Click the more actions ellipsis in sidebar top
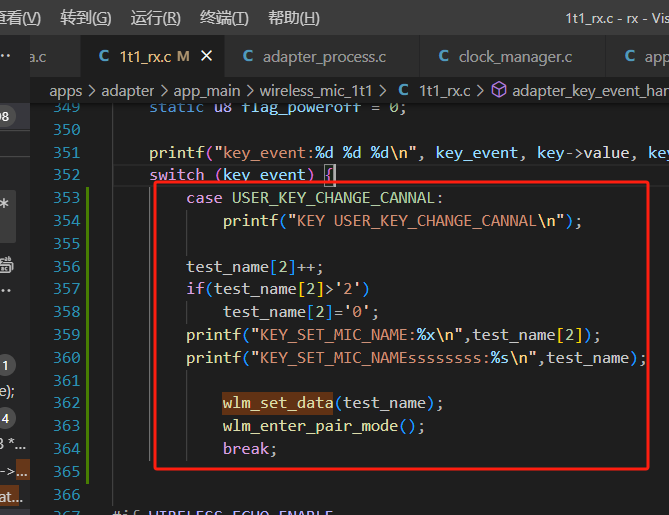 (5, 56)
